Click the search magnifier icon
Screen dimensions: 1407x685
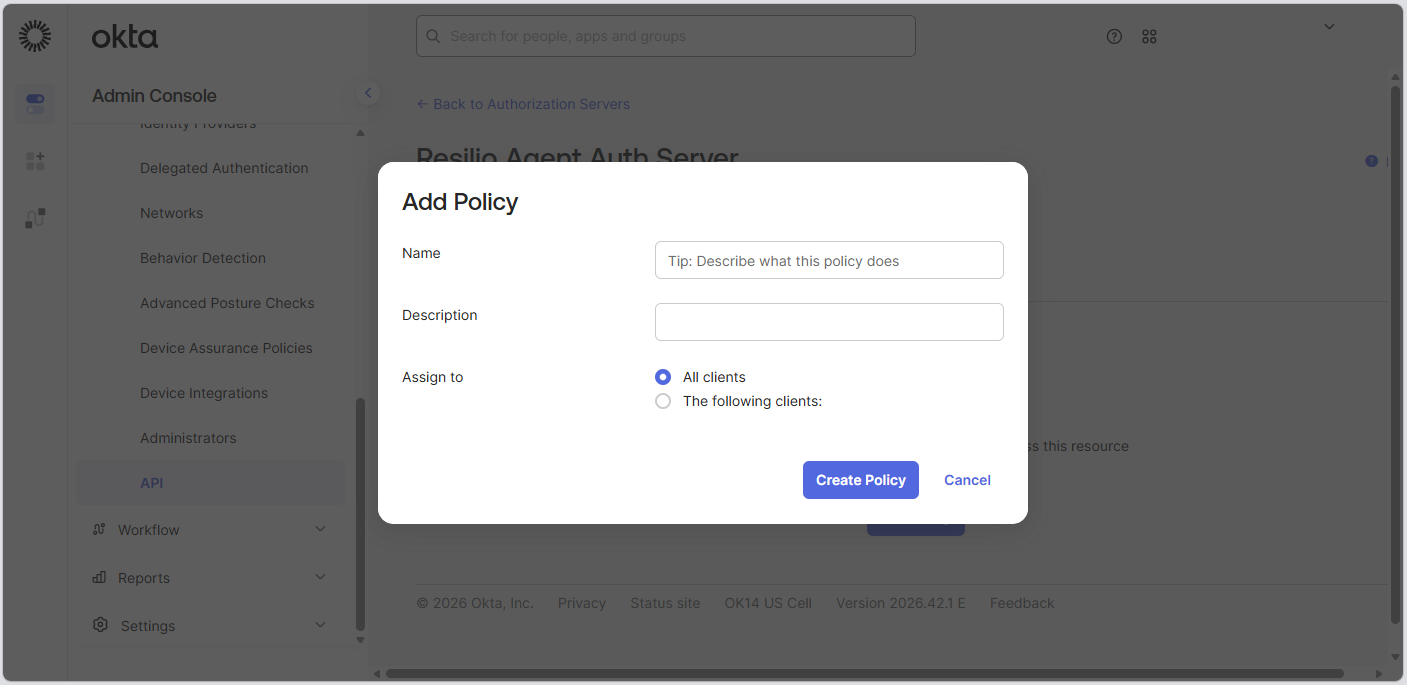[x=433, y=36]
